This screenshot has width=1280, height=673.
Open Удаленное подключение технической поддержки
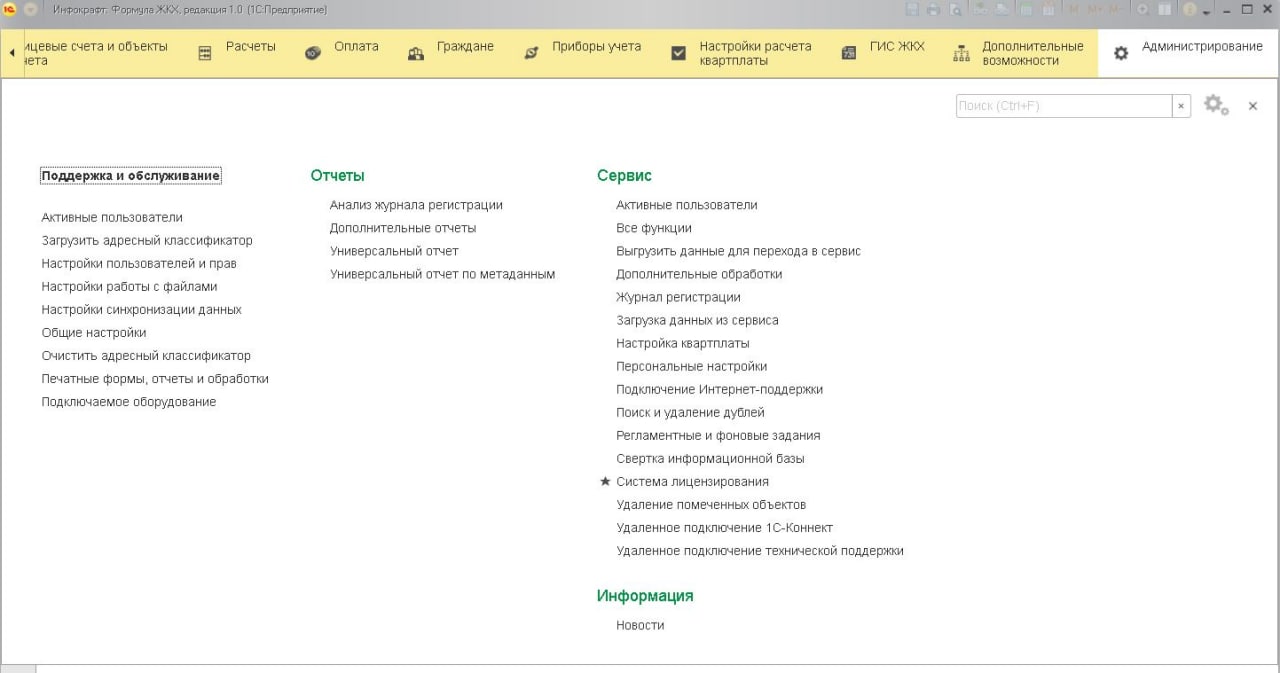pos(760,550)
